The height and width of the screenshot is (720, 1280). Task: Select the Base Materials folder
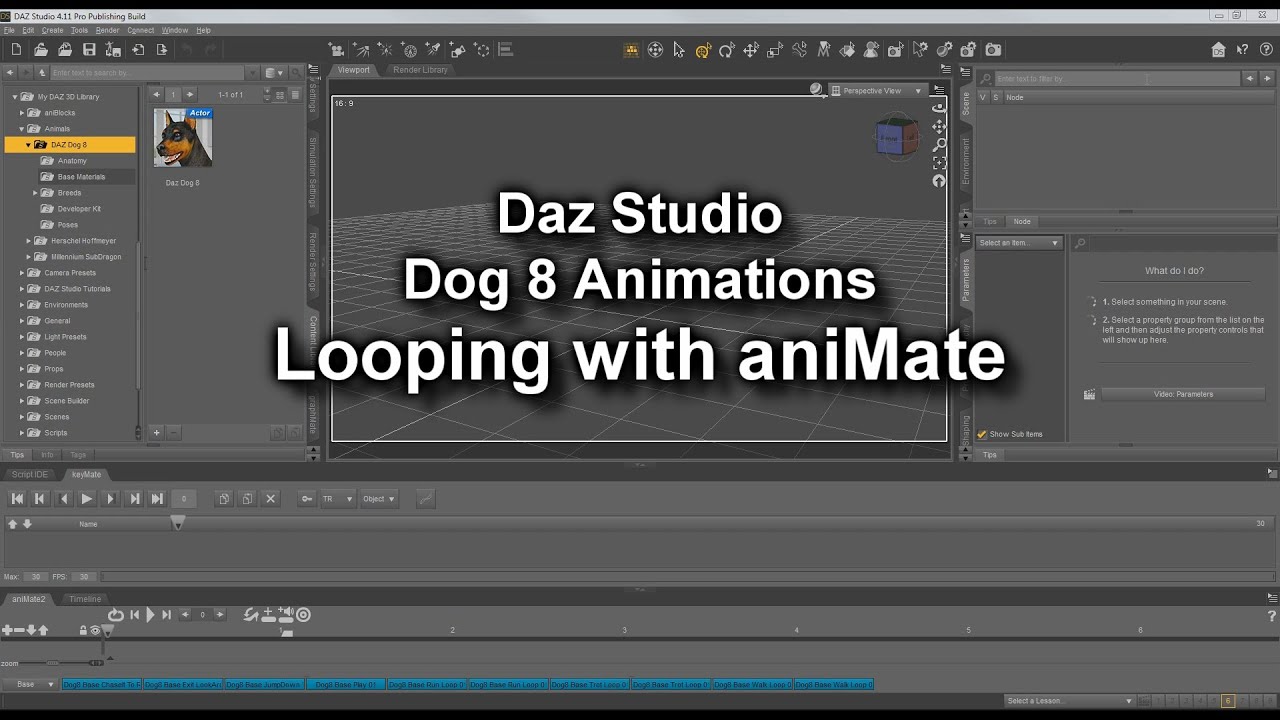tap(81, 177)
